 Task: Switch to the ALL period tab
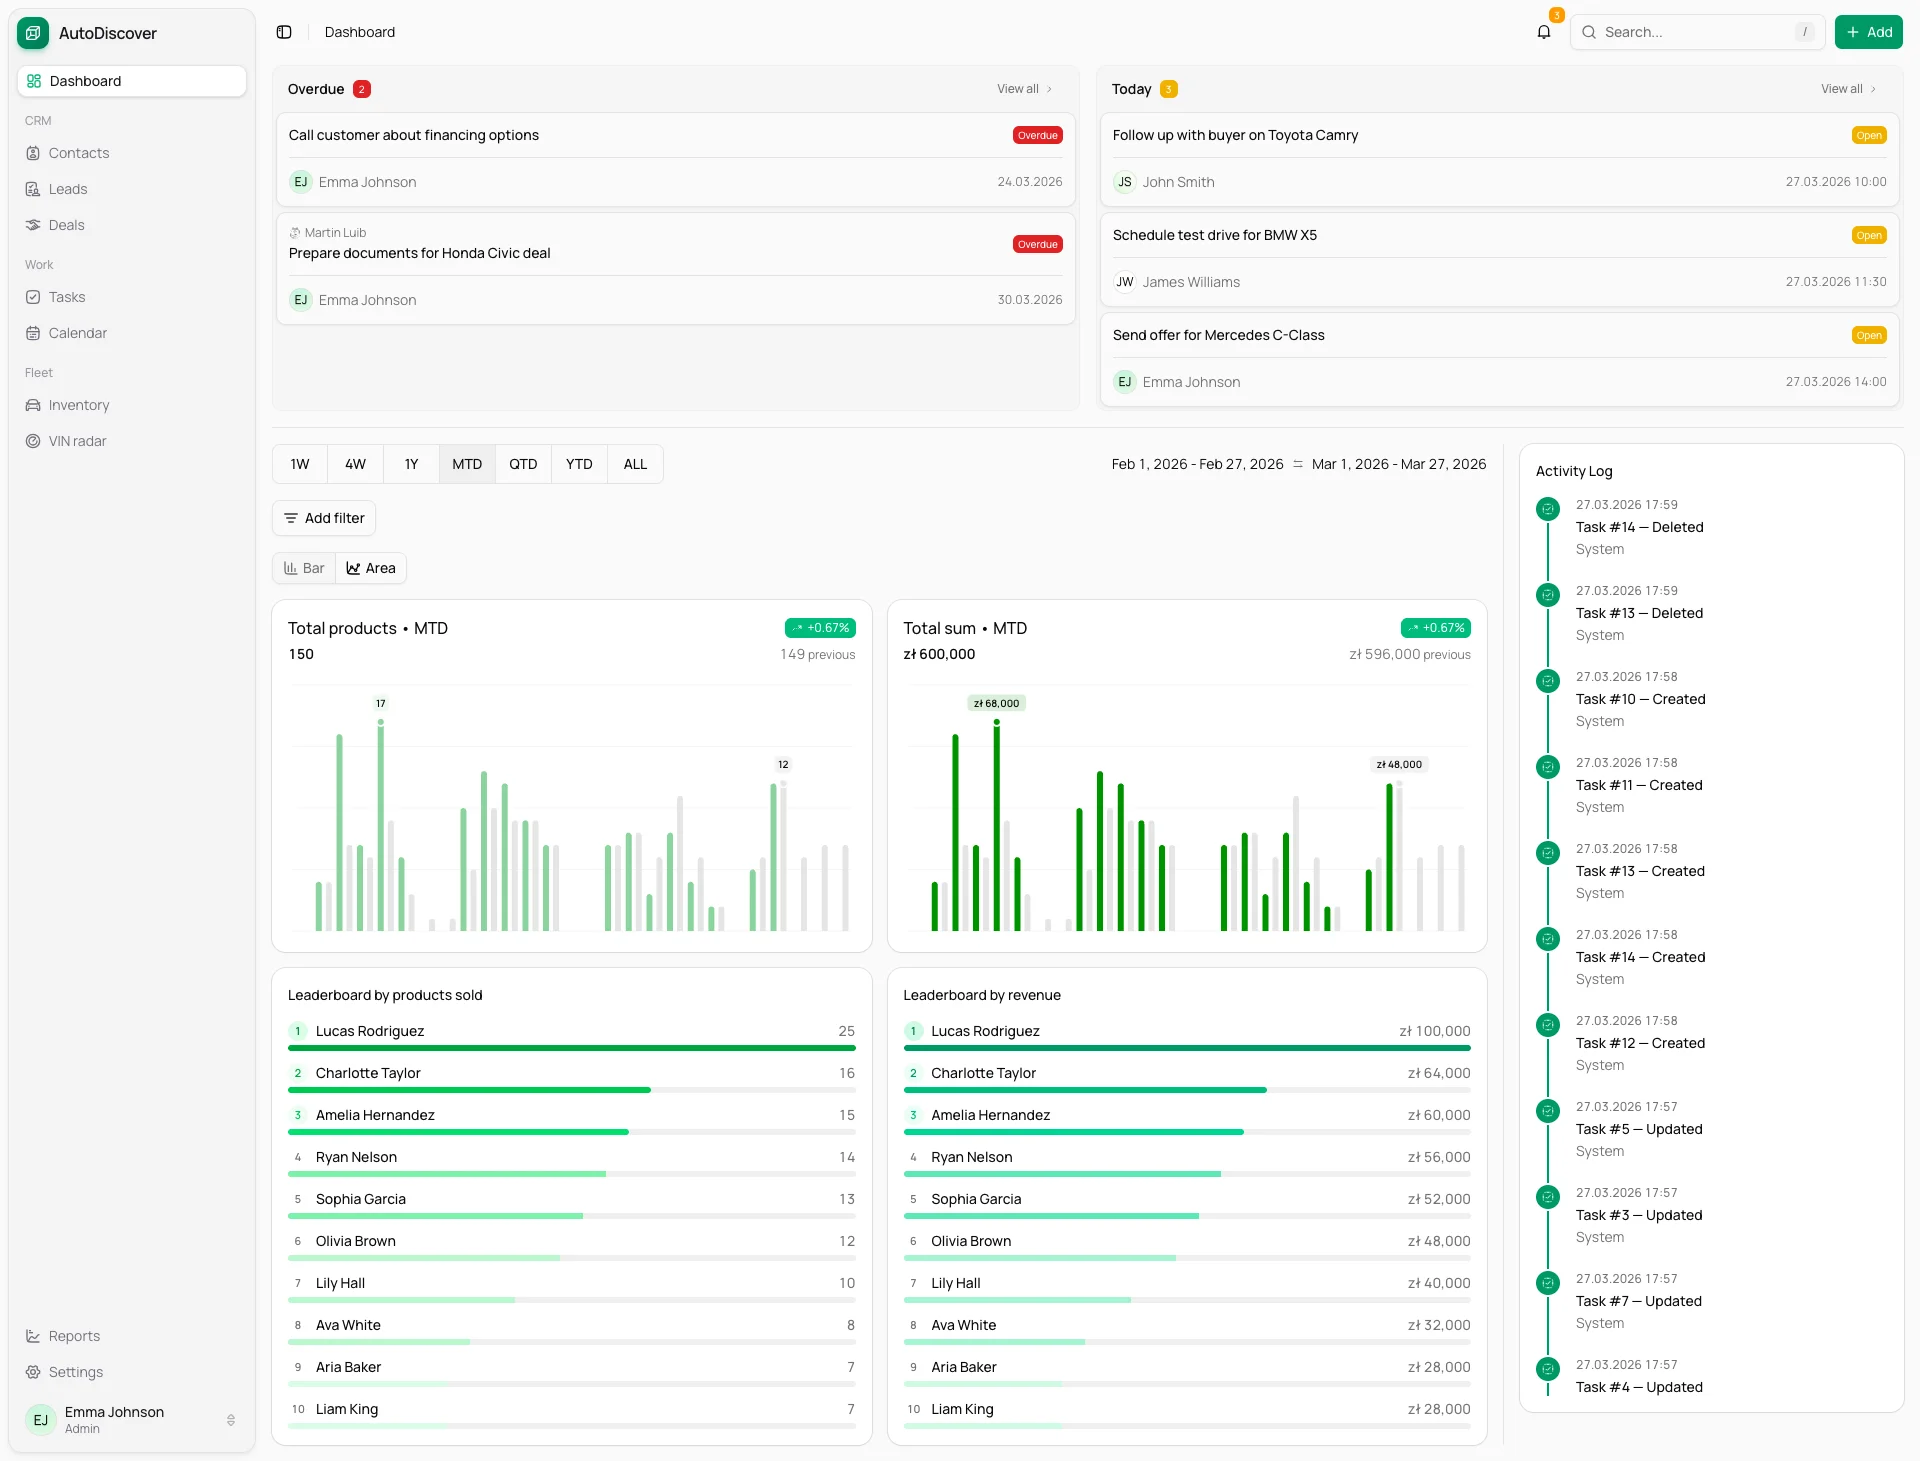634,463
